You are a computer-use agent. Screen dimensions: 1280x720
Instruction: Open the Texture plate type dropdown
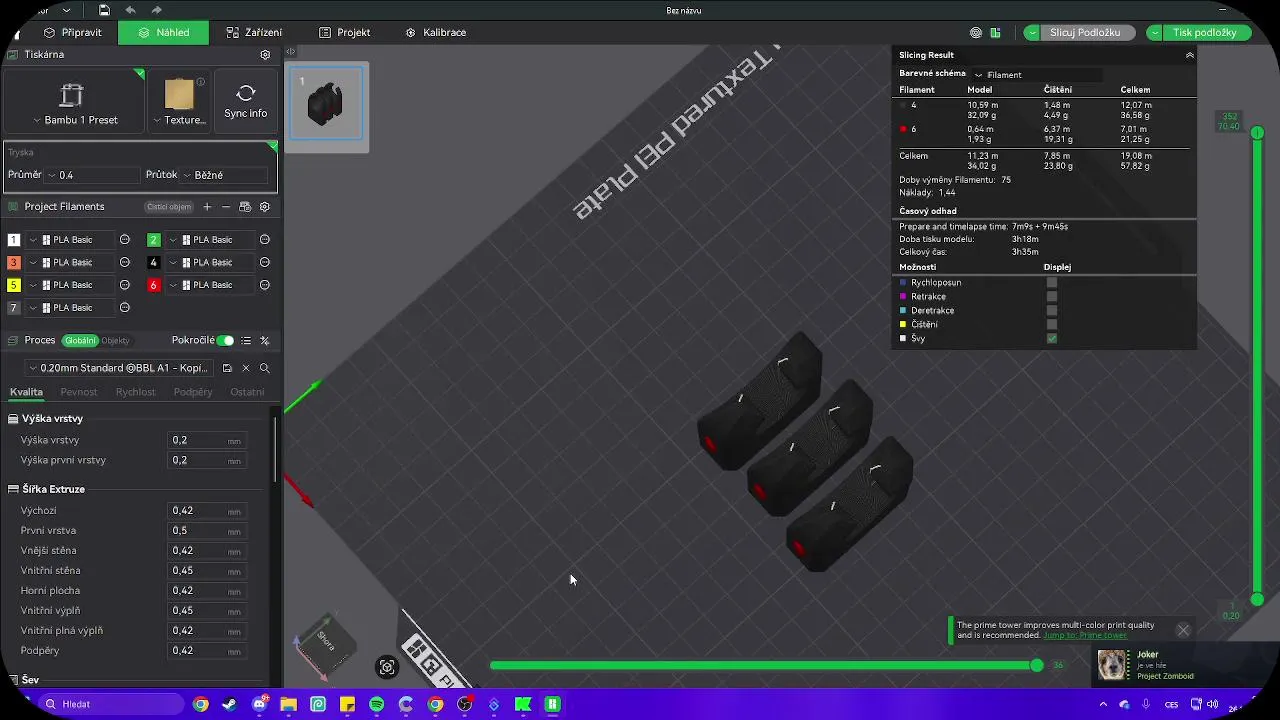pos(179,120)
